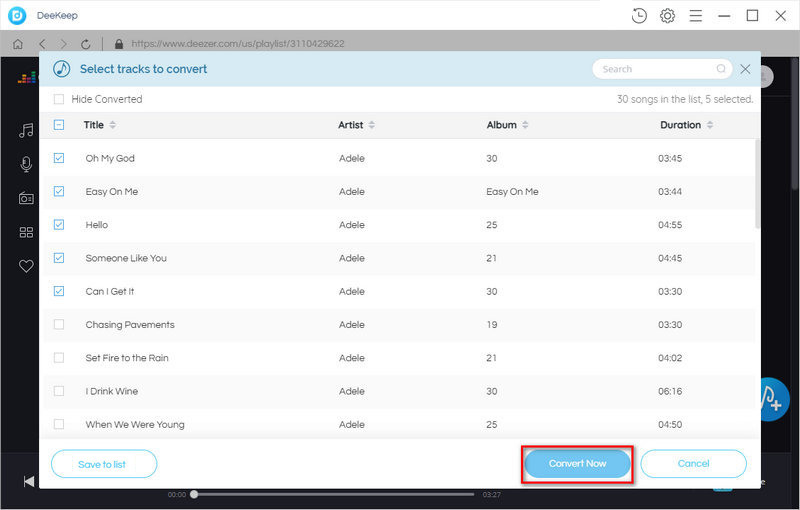800x510 pixels.
Task: Click the Someone Like You title
Action: (x=126, y=258)
